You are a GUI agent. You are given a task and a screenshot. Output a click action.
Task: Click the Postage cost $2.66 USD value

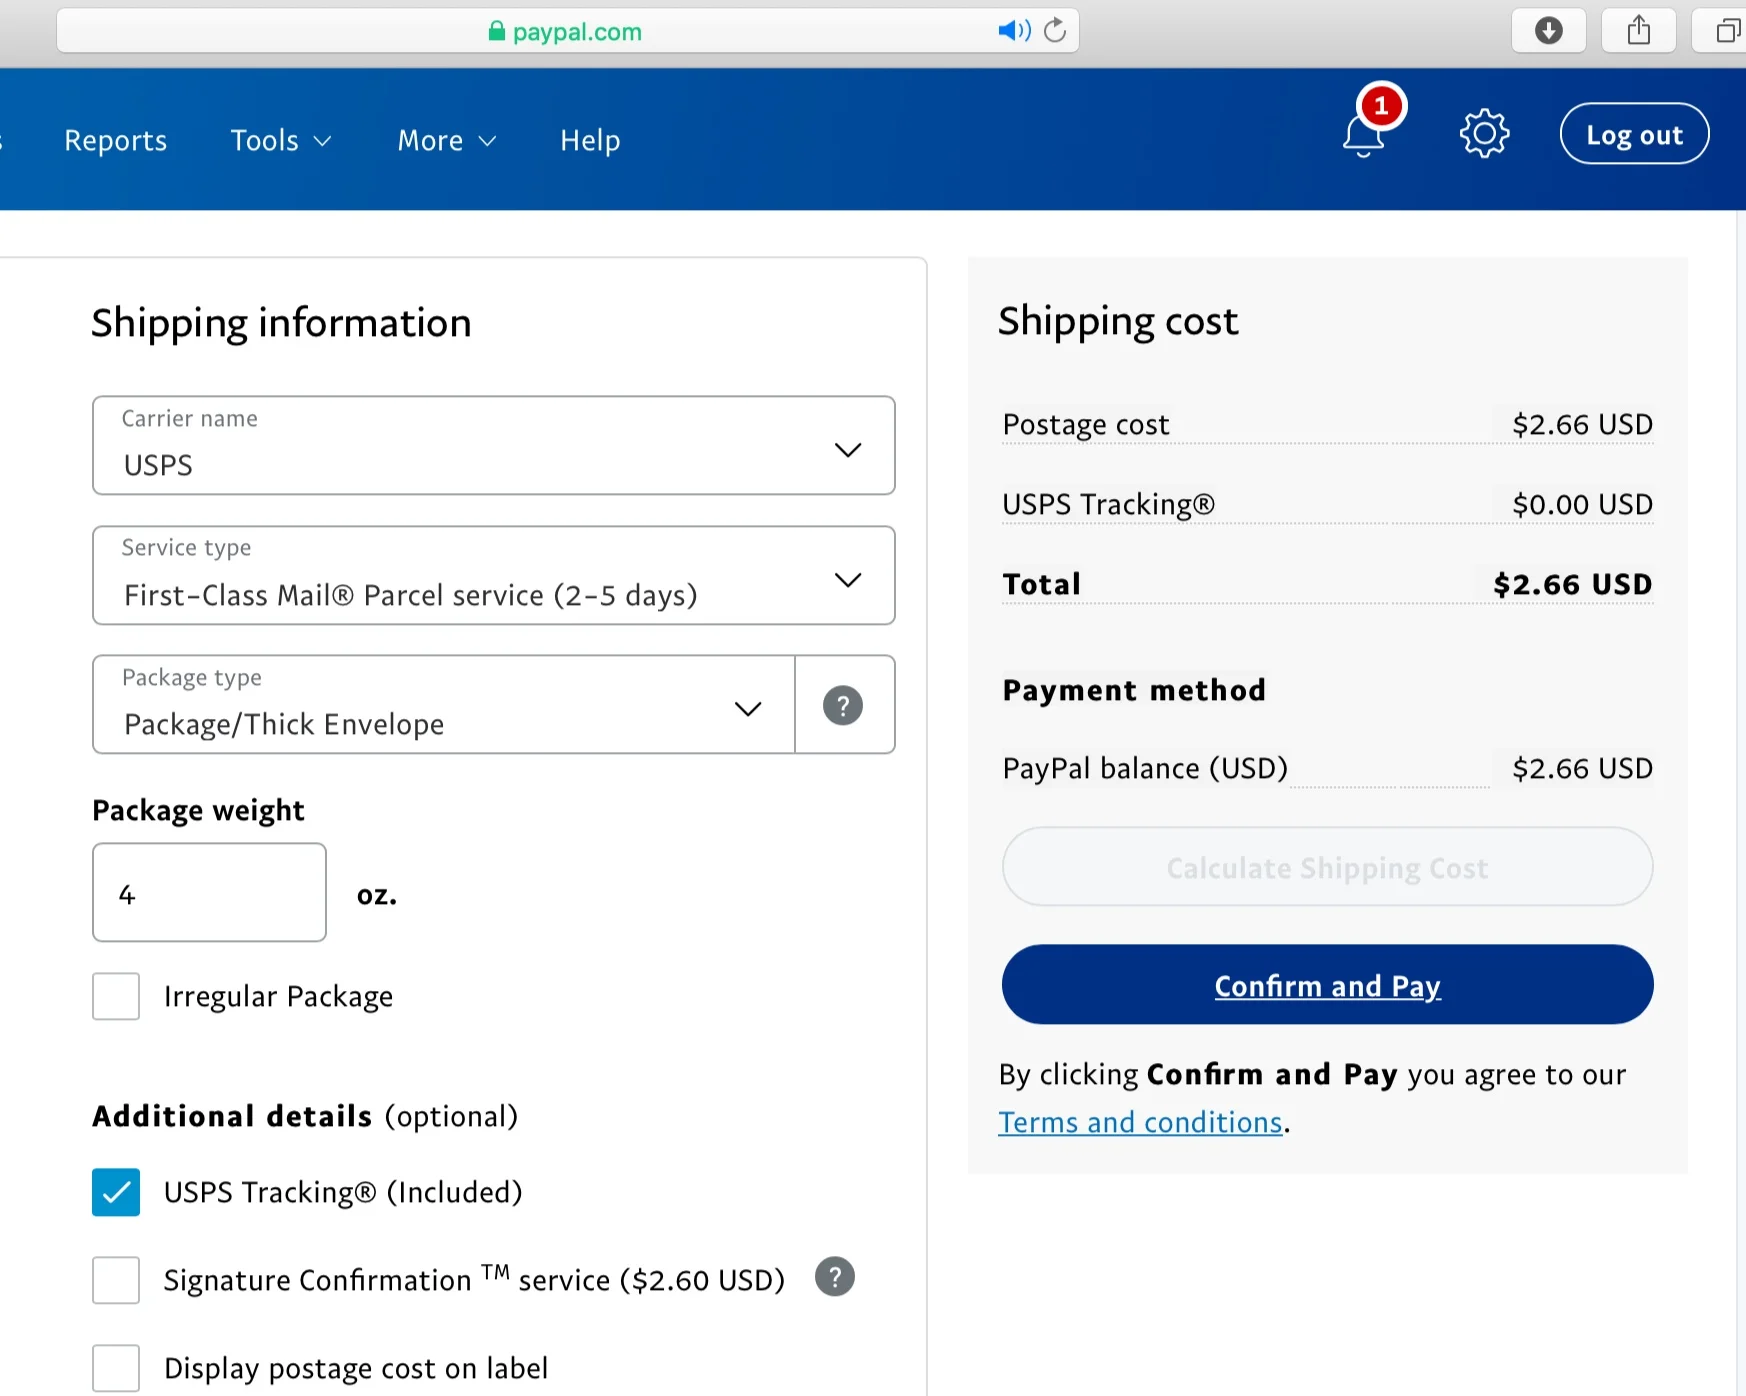click(1582, 424)
